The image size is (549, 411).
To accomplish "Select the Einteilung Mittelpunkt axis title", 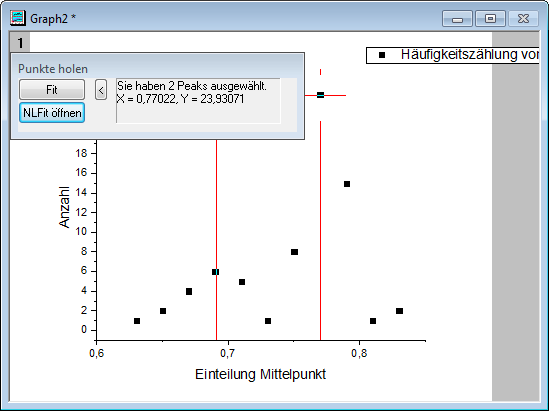I will coord(260,374).
